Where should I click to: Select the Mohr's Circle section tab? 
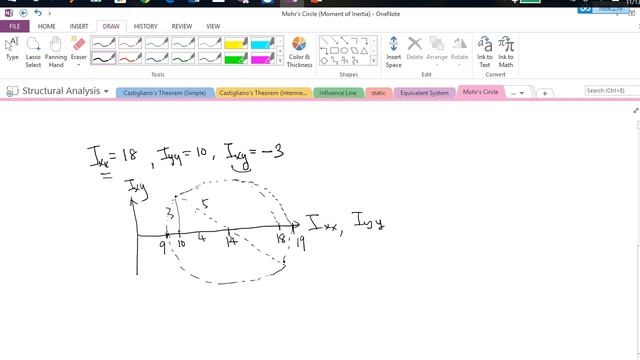(x=480, y=92)
